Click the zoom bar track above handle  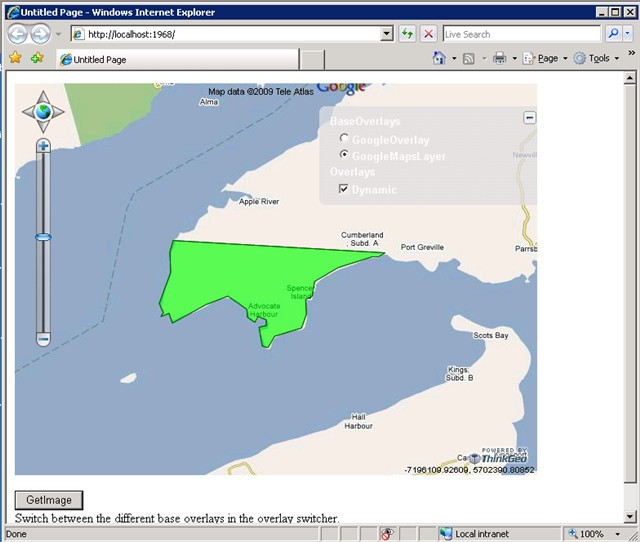tap(43, 193)
